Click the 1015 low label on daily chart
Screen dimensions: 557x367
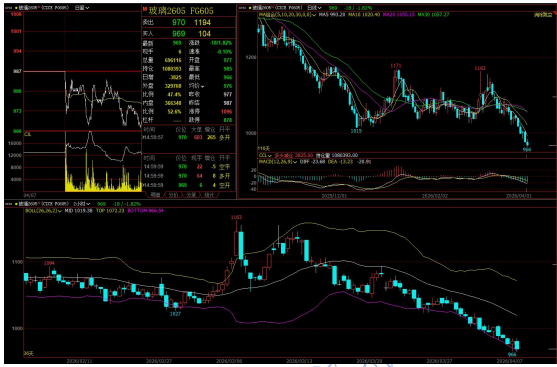tap(356, 131)
